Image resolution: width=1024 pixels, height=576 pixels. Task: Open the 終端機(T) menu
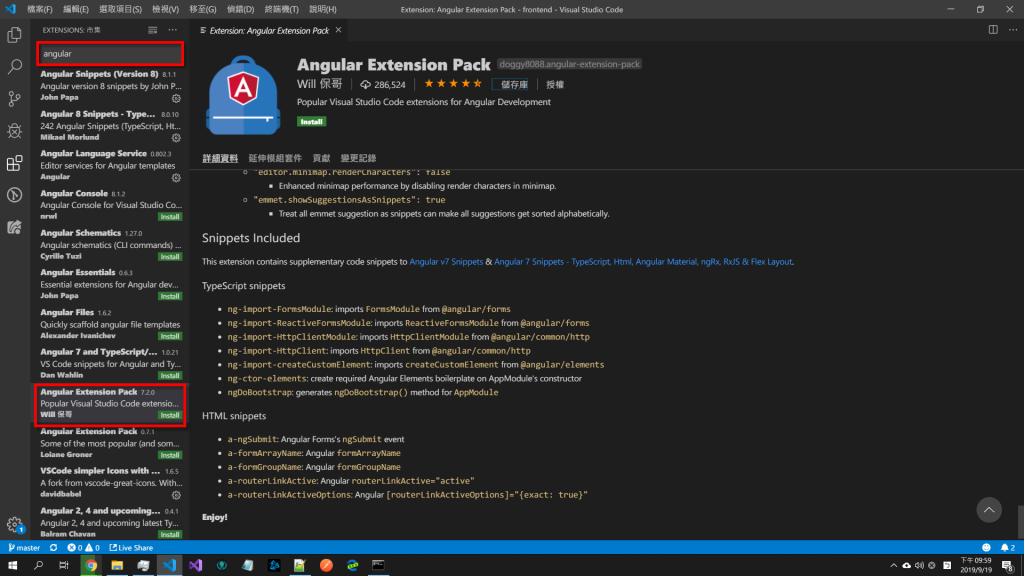pos(281,9)
